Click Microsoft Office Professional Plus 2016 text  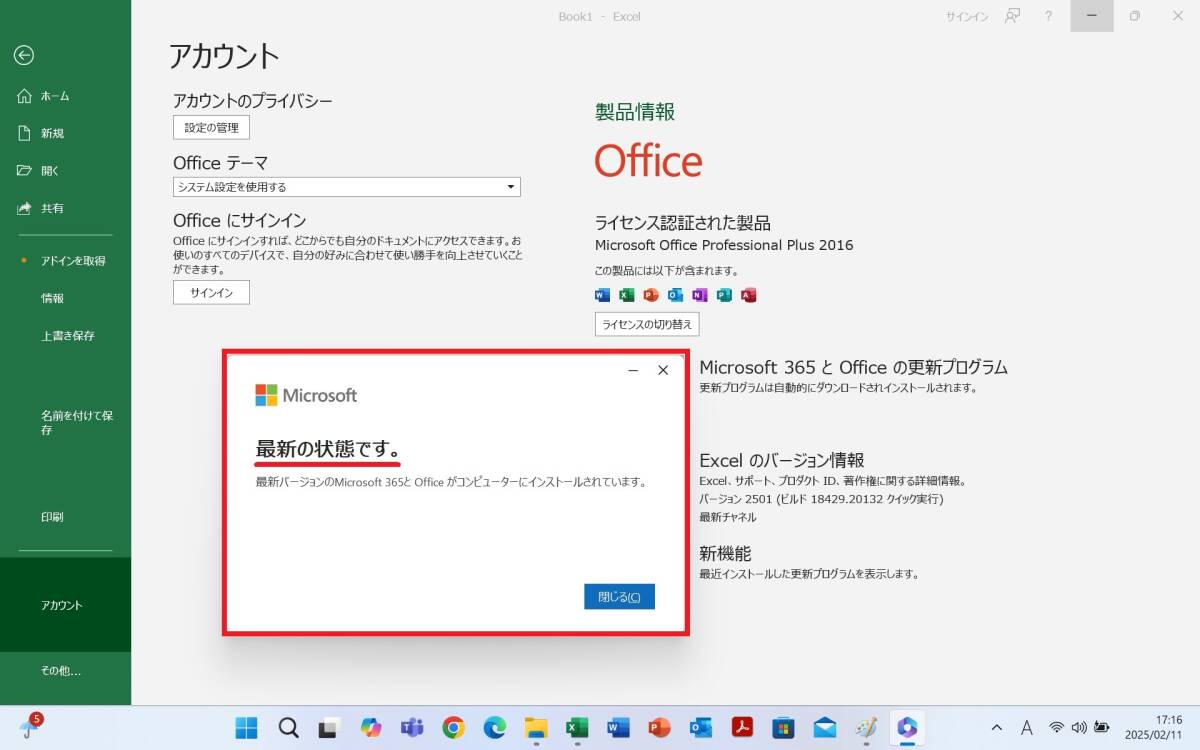[x=724, y=245]
